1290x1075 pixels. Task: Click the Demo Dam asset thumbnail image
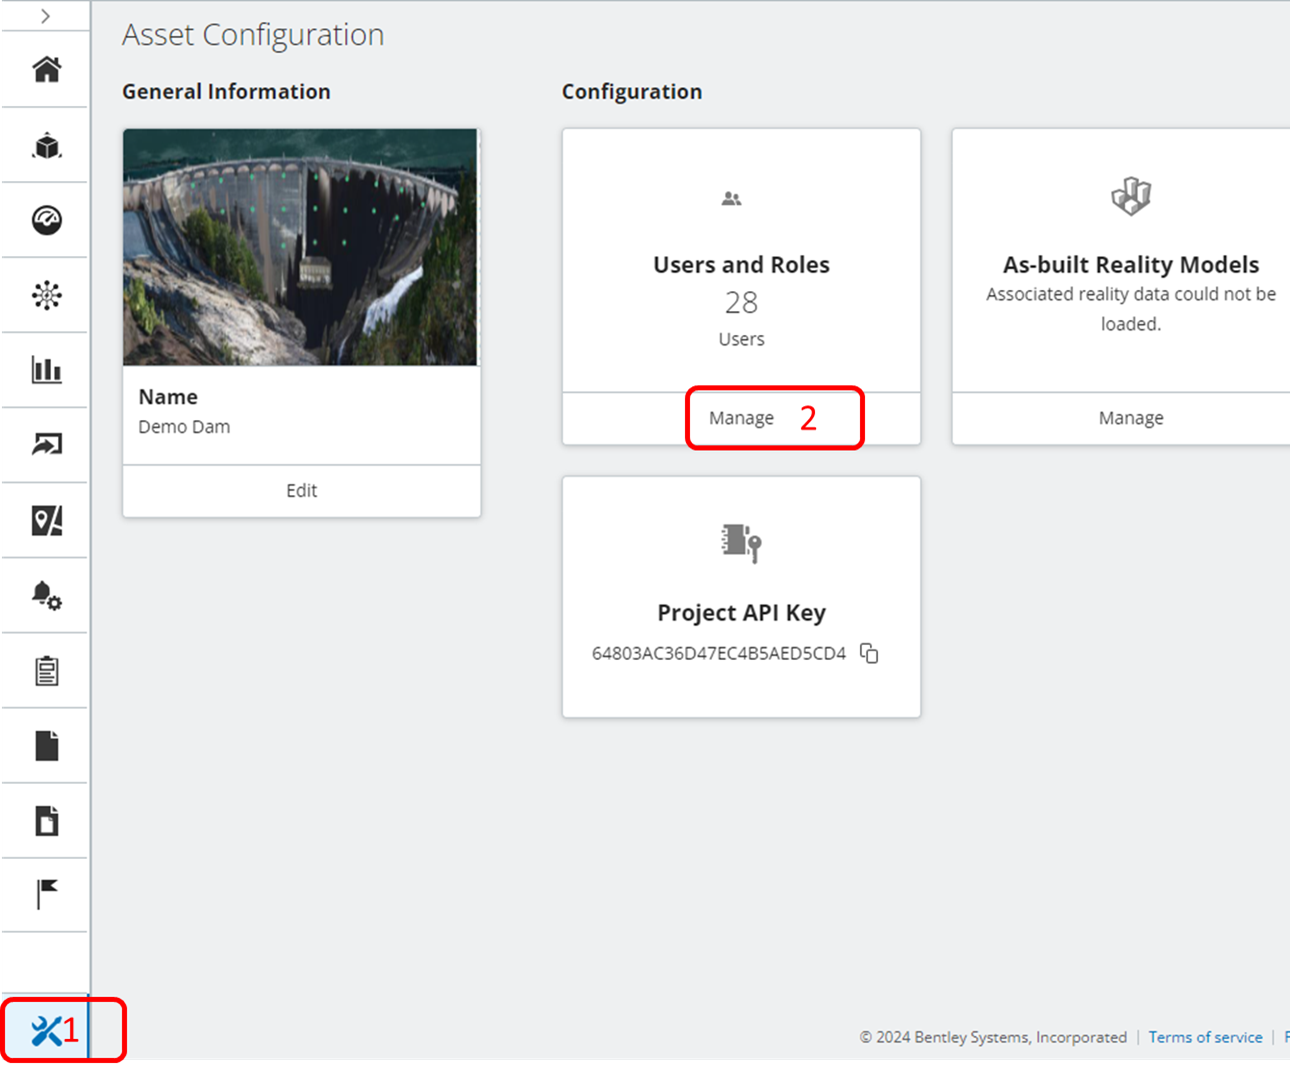click(x=301, y=247)
